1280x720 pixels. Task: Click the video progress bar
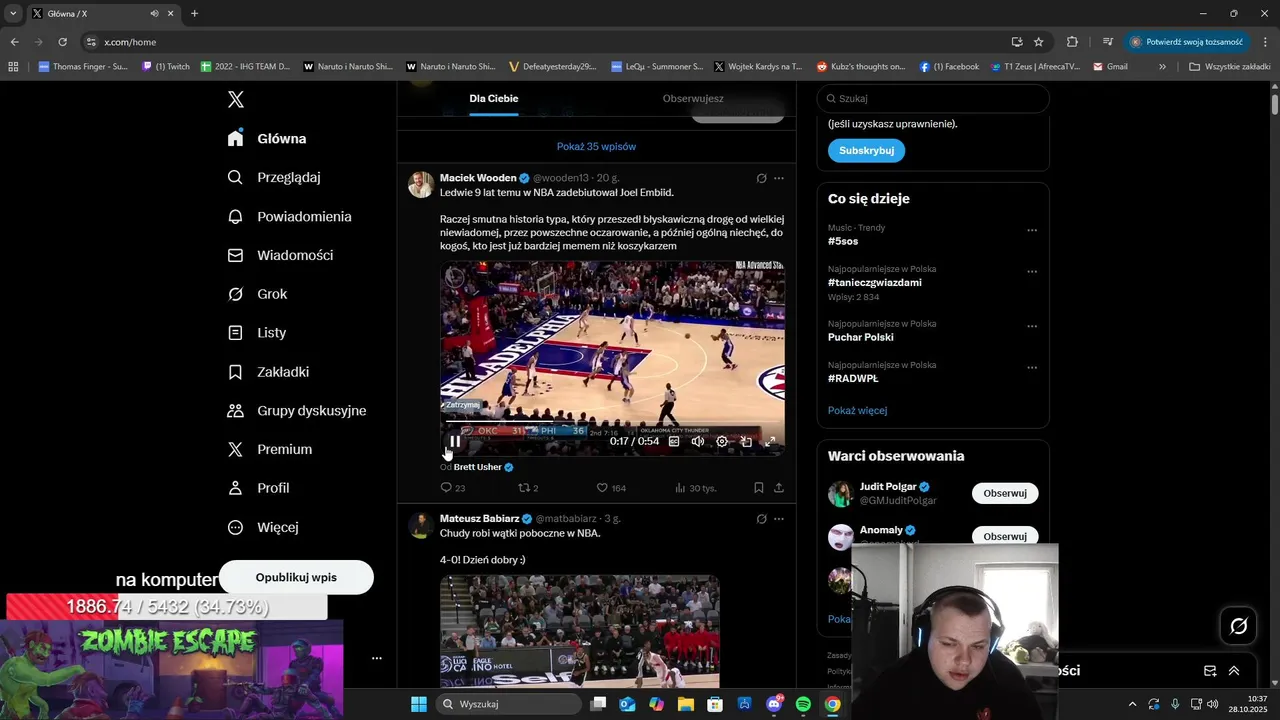[x=612, y=423]
